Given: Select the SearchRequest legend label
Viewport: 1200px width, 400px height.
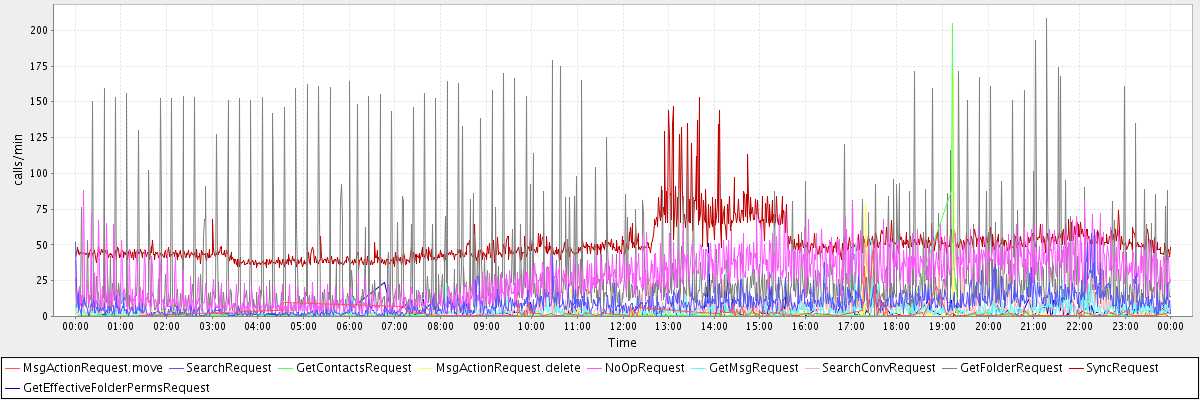Looking at the screenshot, I should coord(229,368).
